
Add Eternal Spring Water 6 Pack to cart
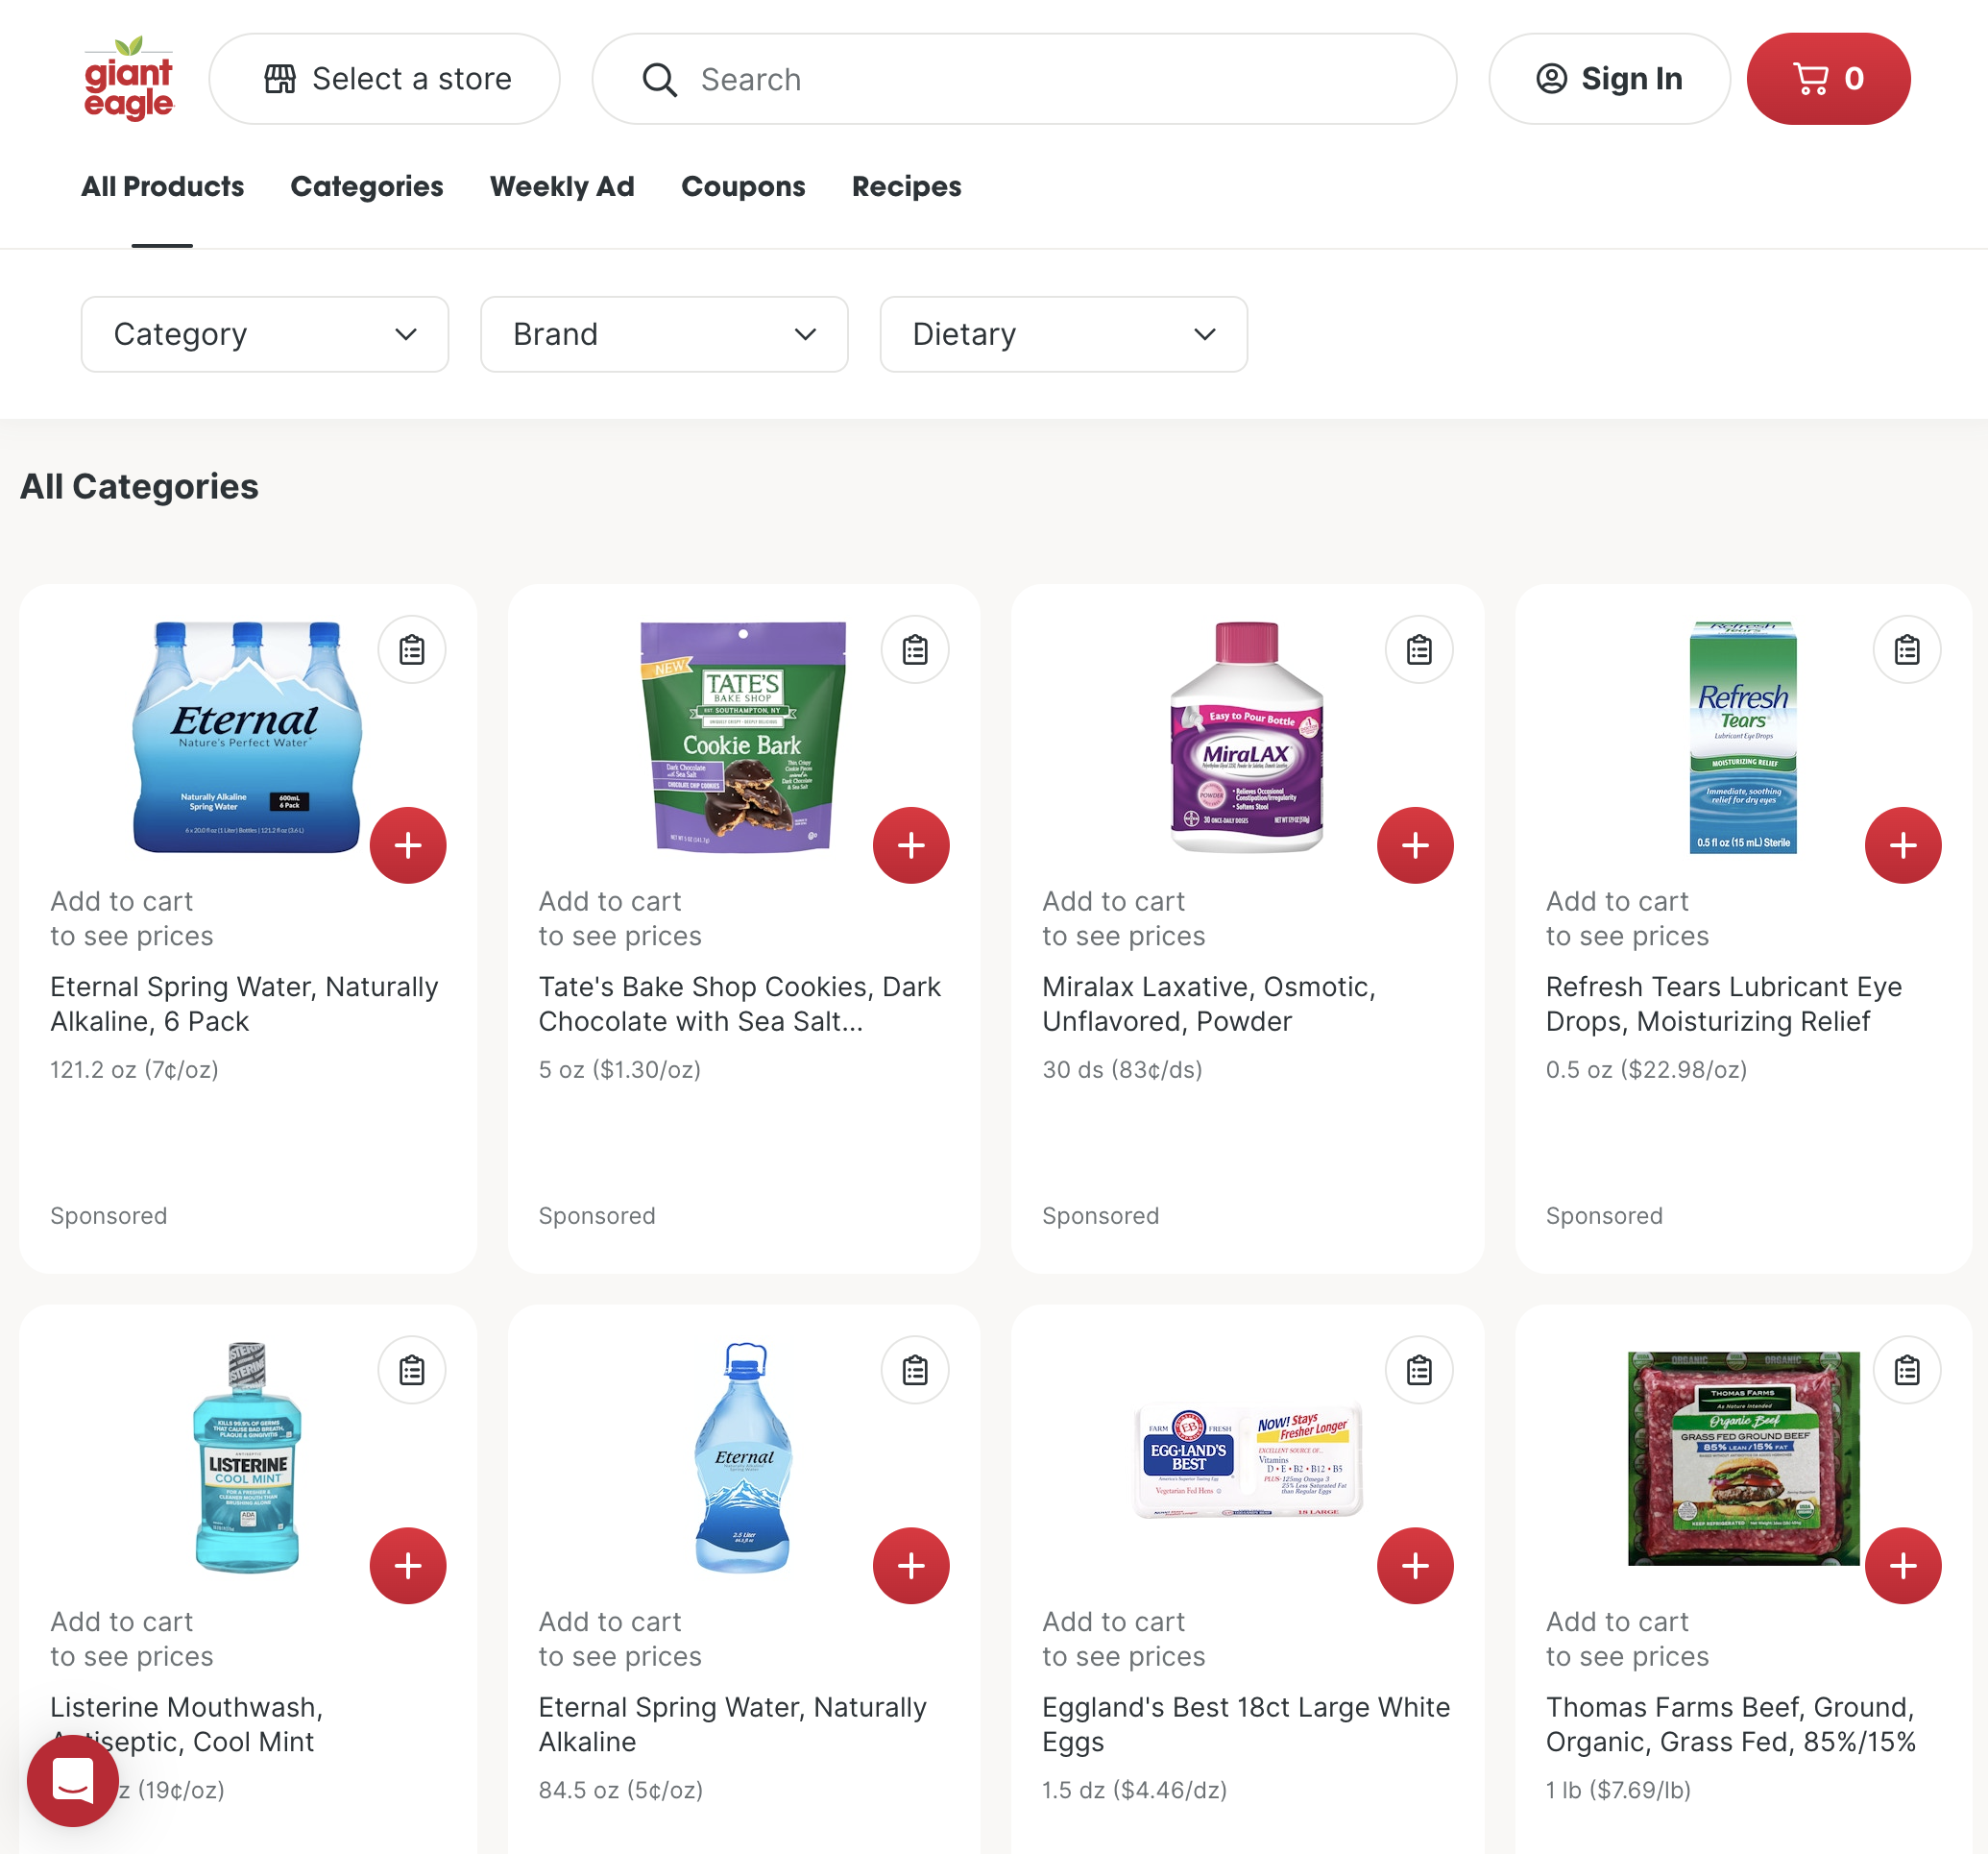(x=408, y=845)
